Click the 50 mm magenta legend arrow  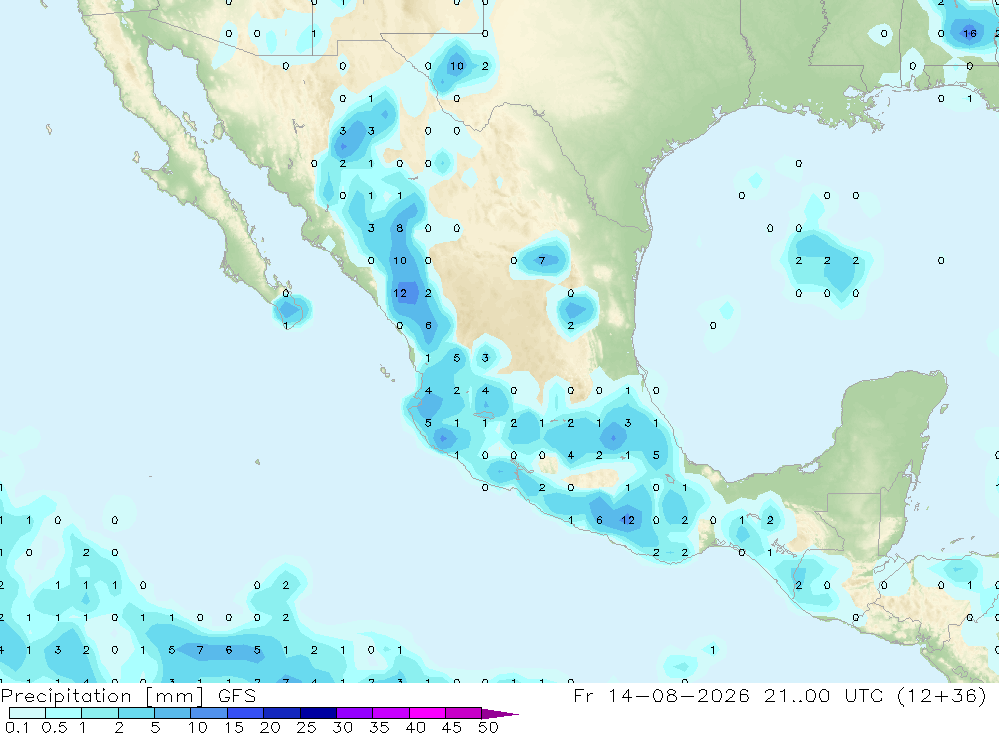click(499, 713)
